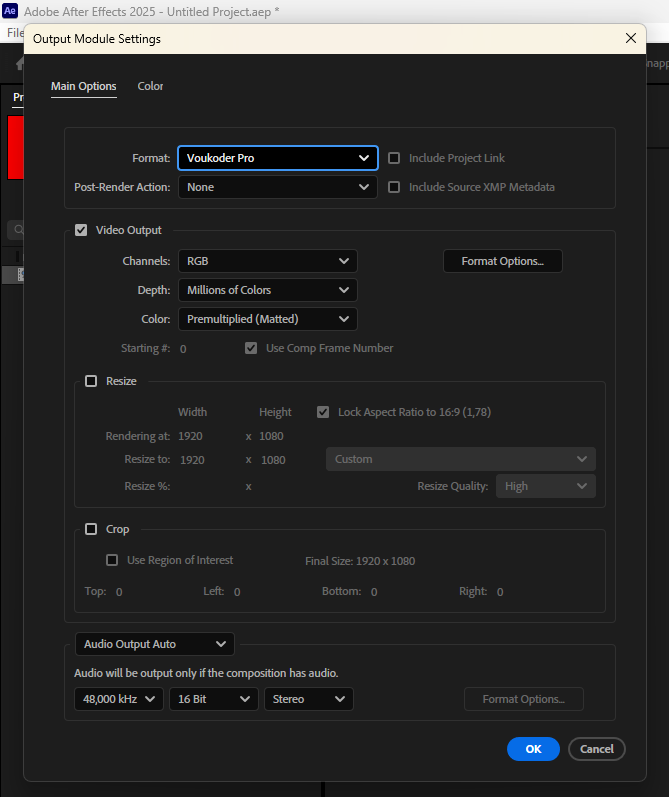Check Use Region of Interest
669x797 pixels.
point(113,560)
